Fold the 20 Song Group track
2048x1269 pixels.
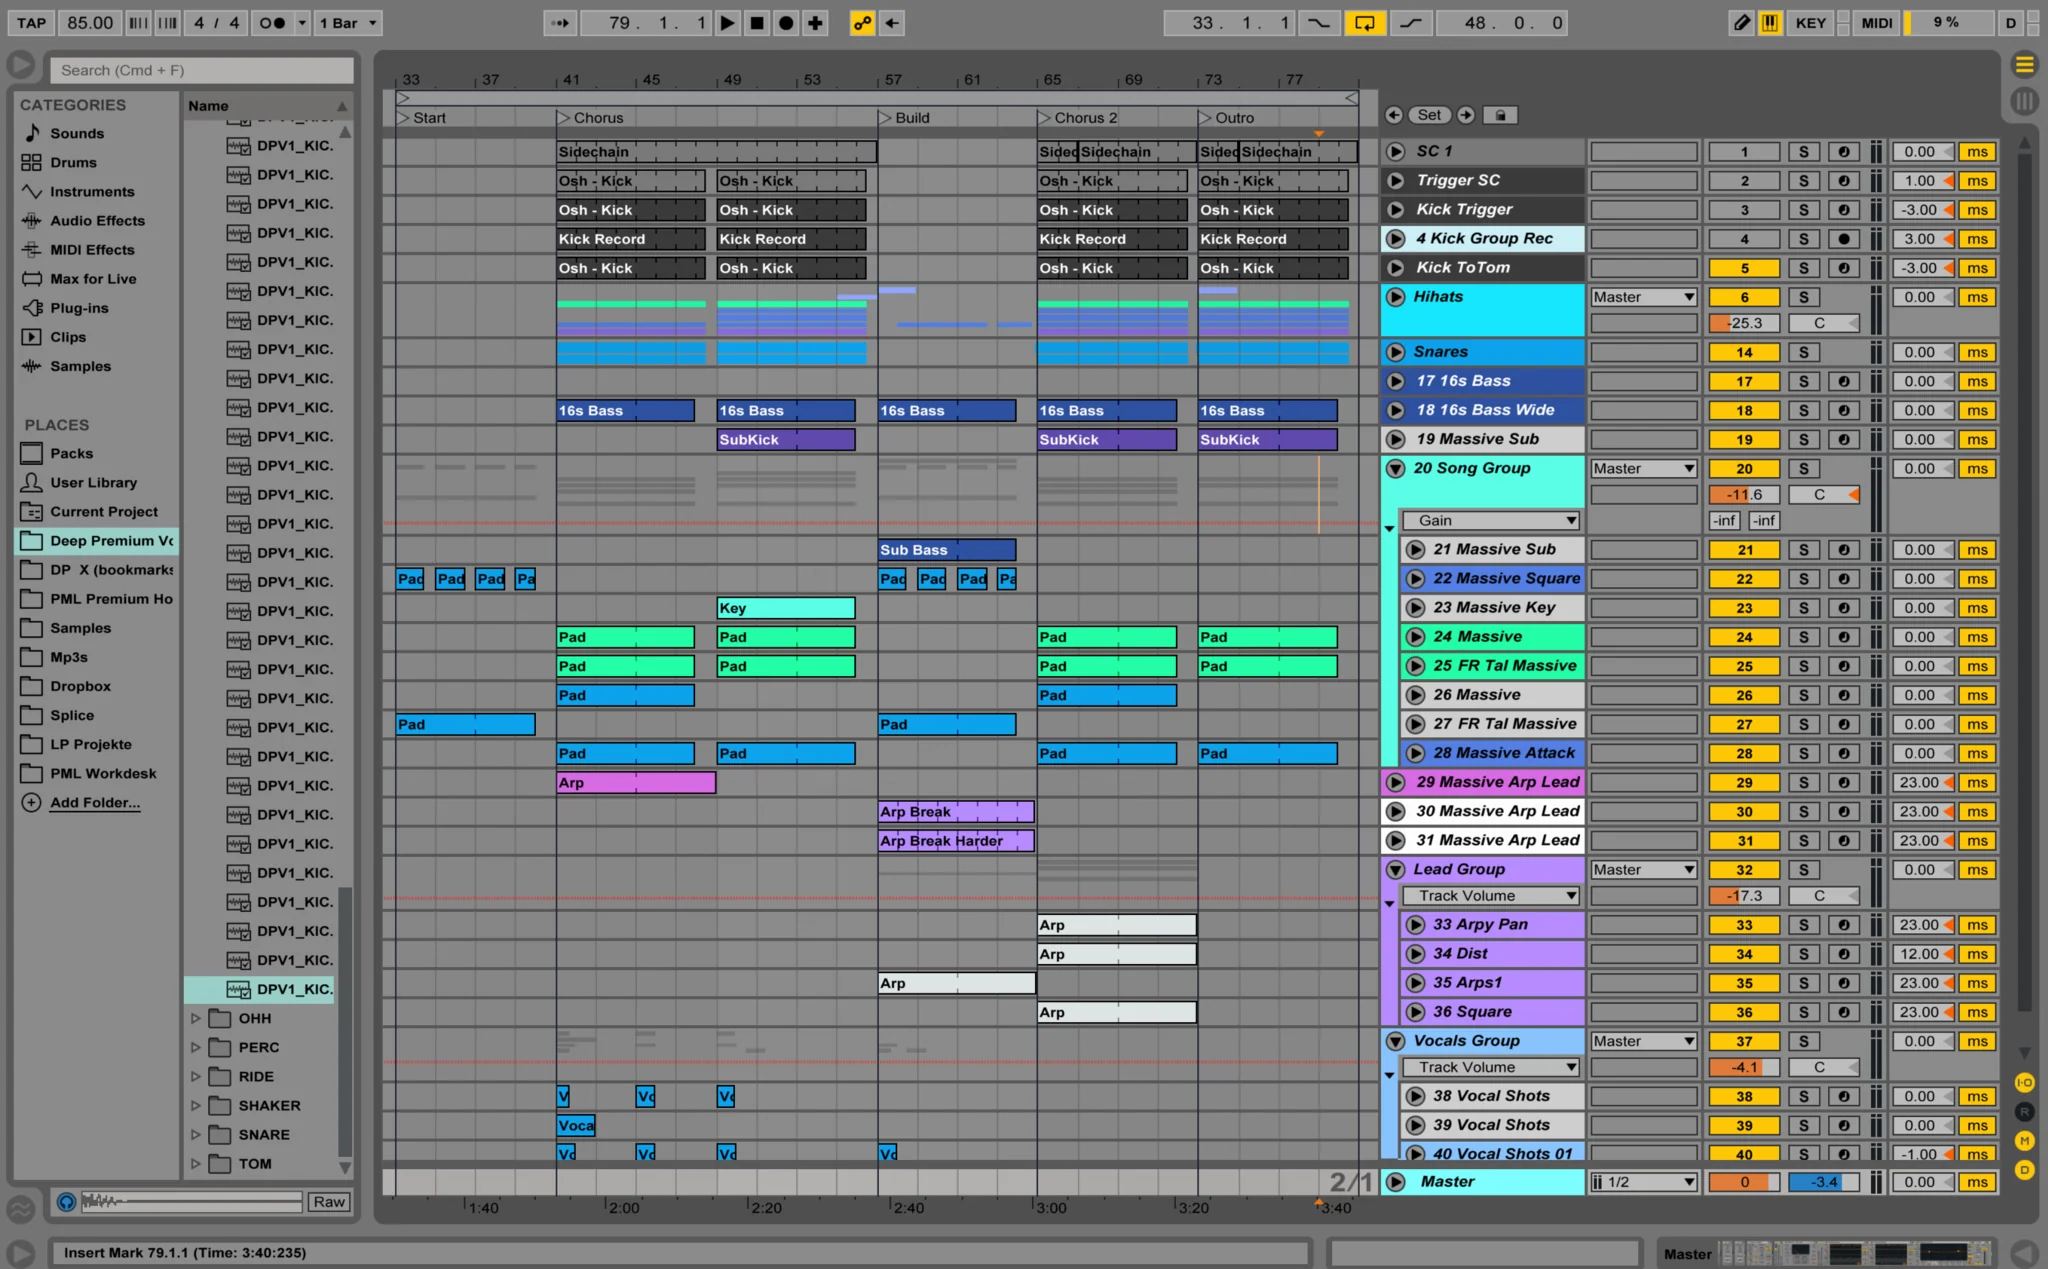point(1396,468)
